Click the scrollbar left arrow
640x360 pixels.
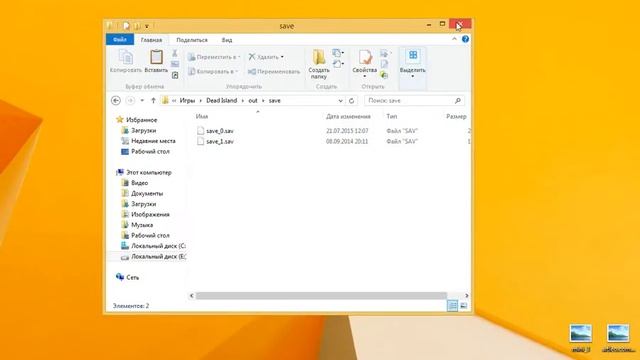[191, 296]
